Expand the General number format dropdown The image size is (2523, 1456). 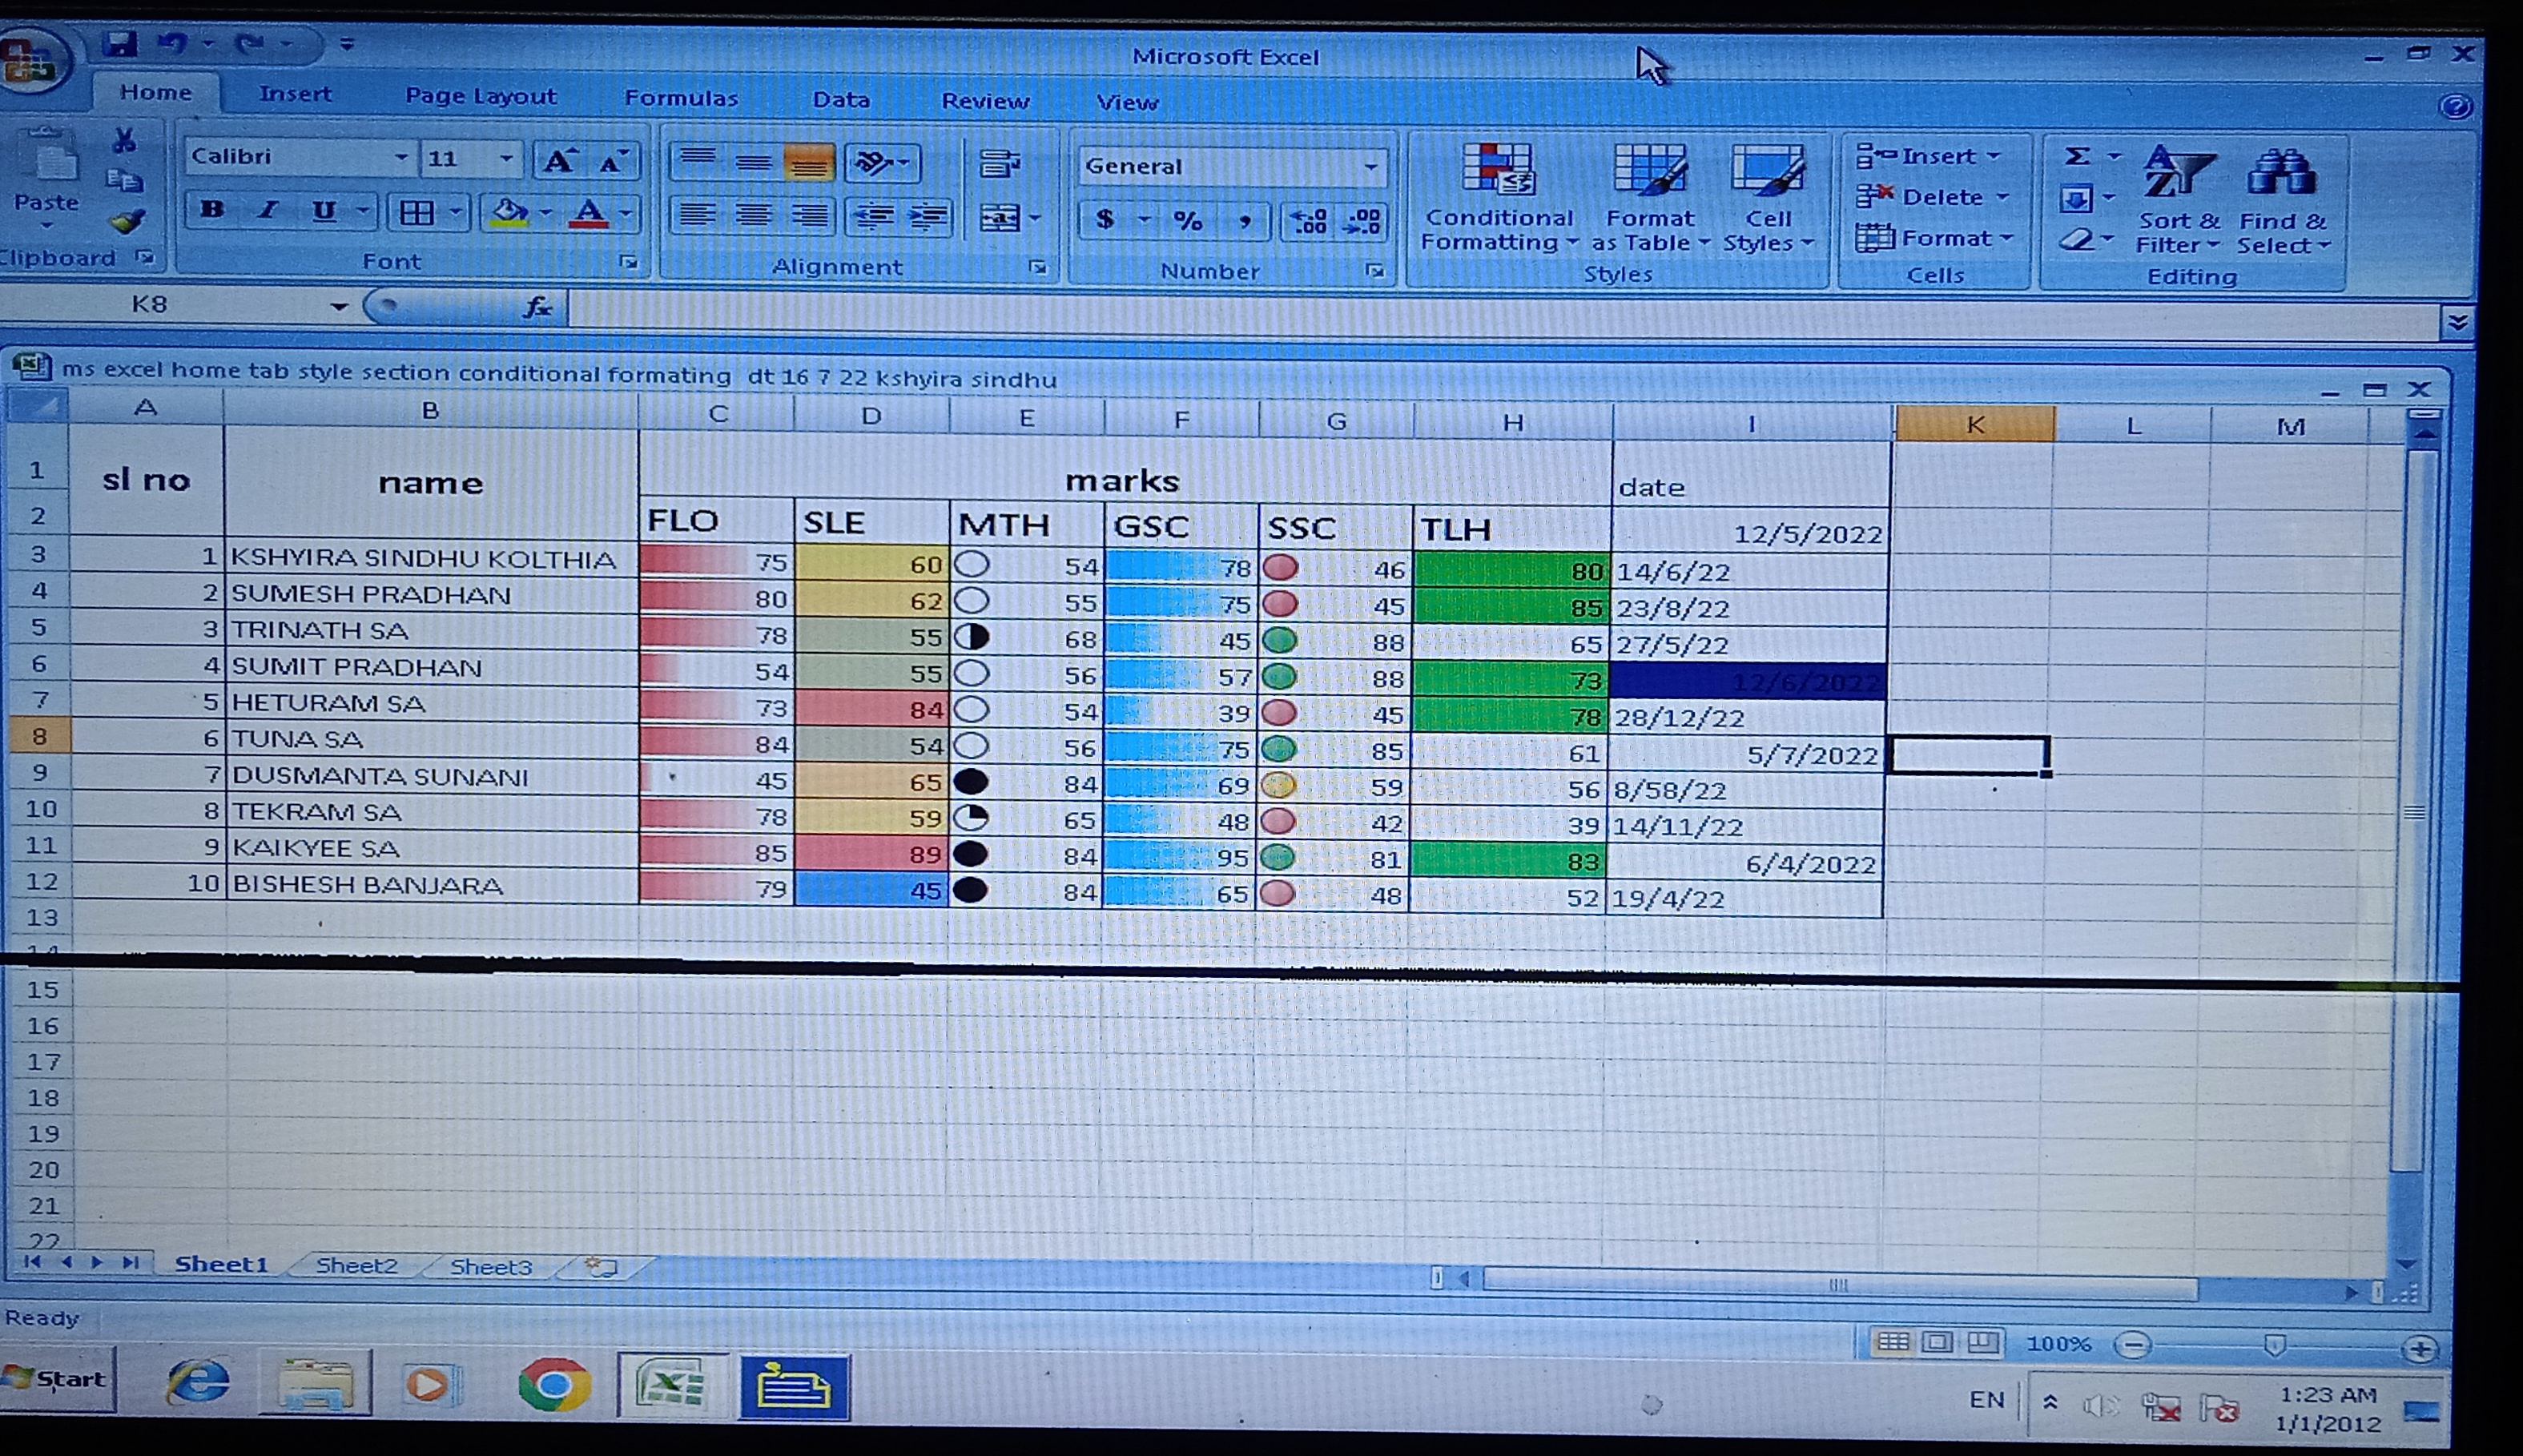click(1371, 167)
